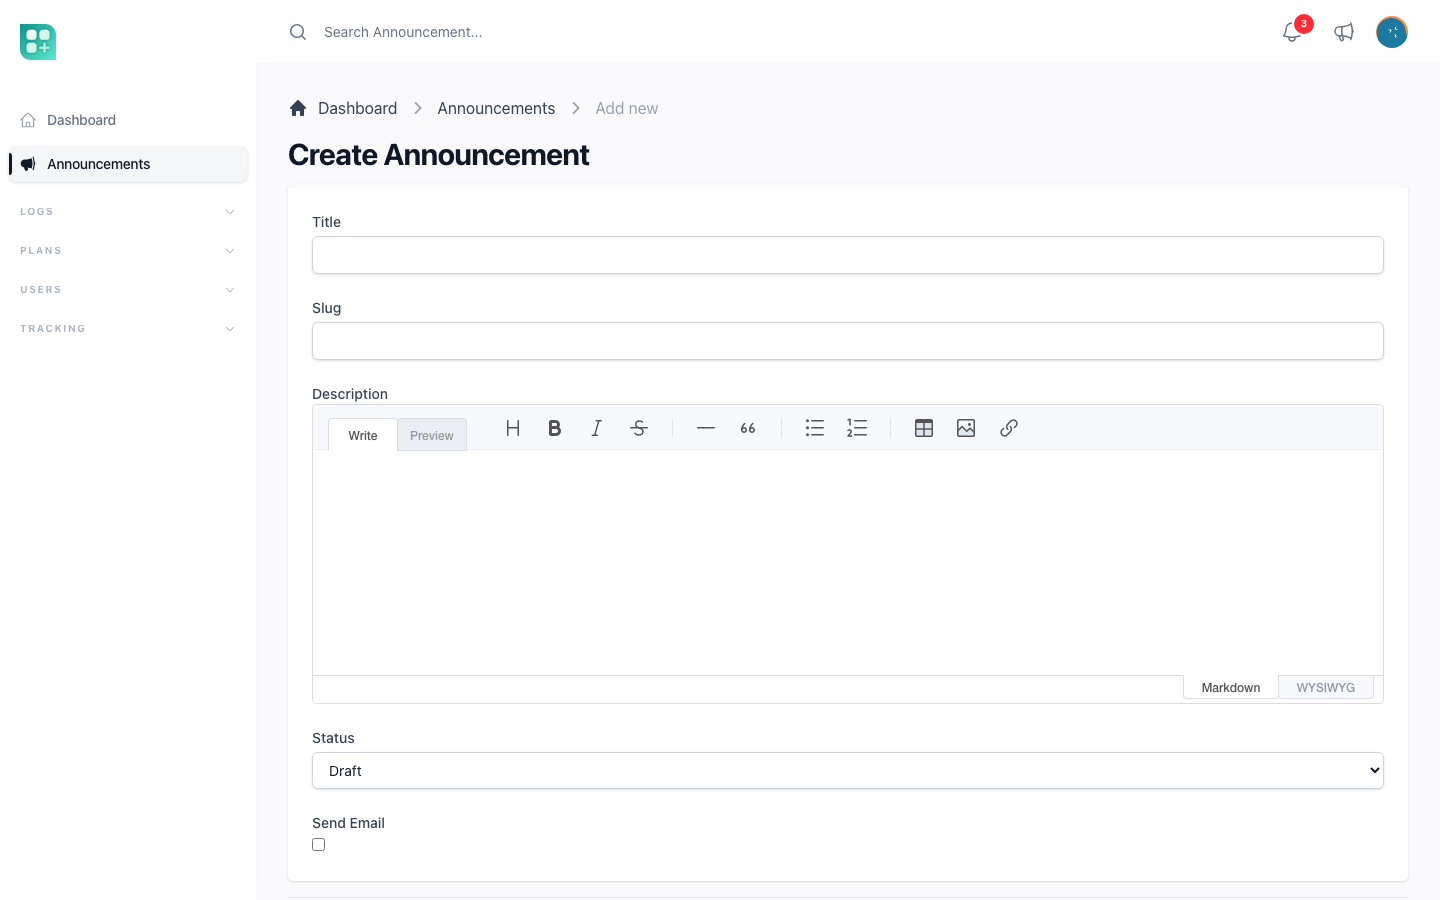Screen dimensions: 1440x900
Task: Insert an unordered bullet list
Action: [x=815, y=428]
